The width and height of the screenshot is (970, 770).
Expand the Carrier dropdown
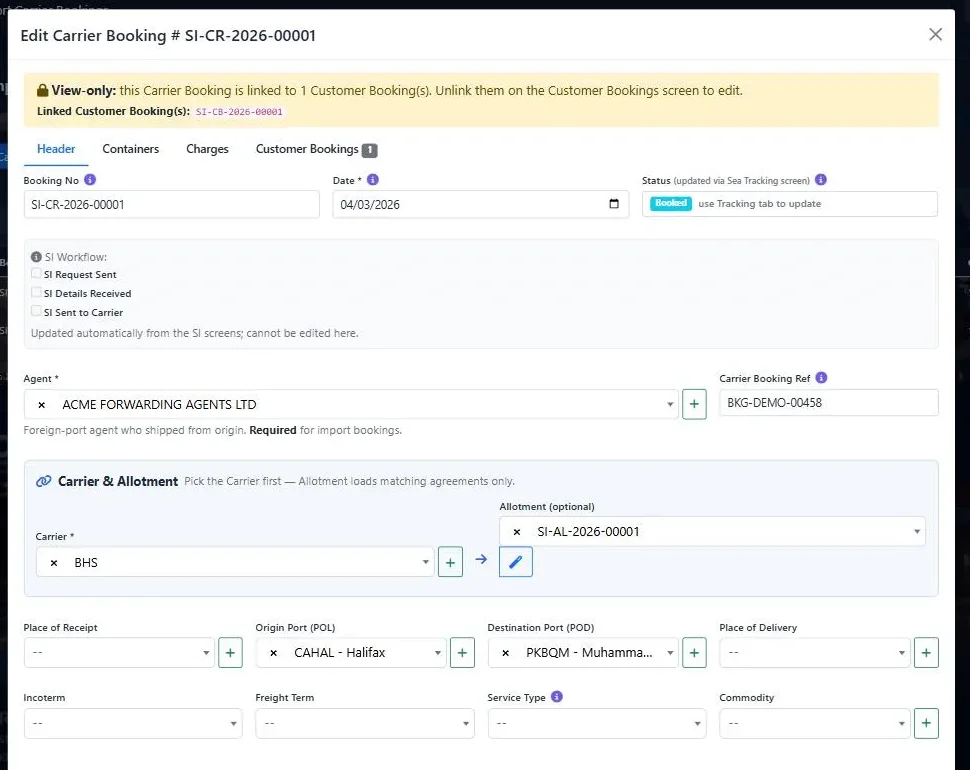click(426, 562)
